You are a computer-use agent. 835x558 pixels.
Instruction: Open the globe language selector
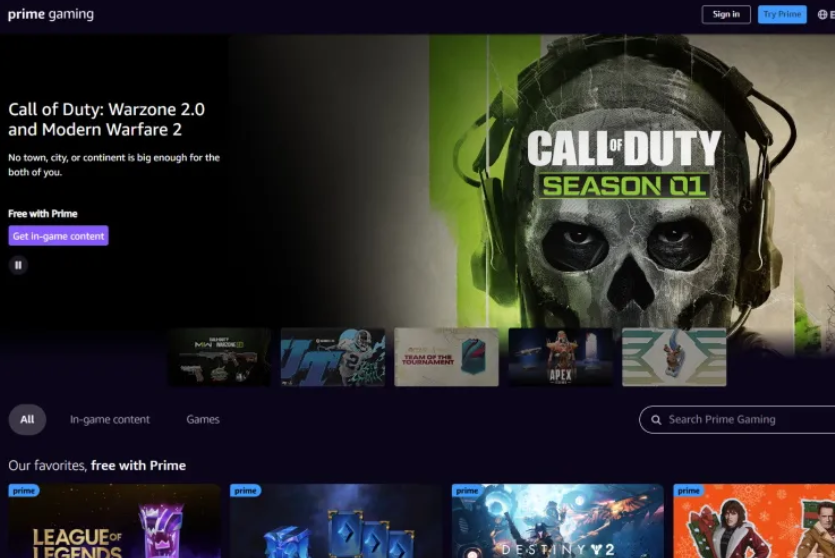[825, 15]
